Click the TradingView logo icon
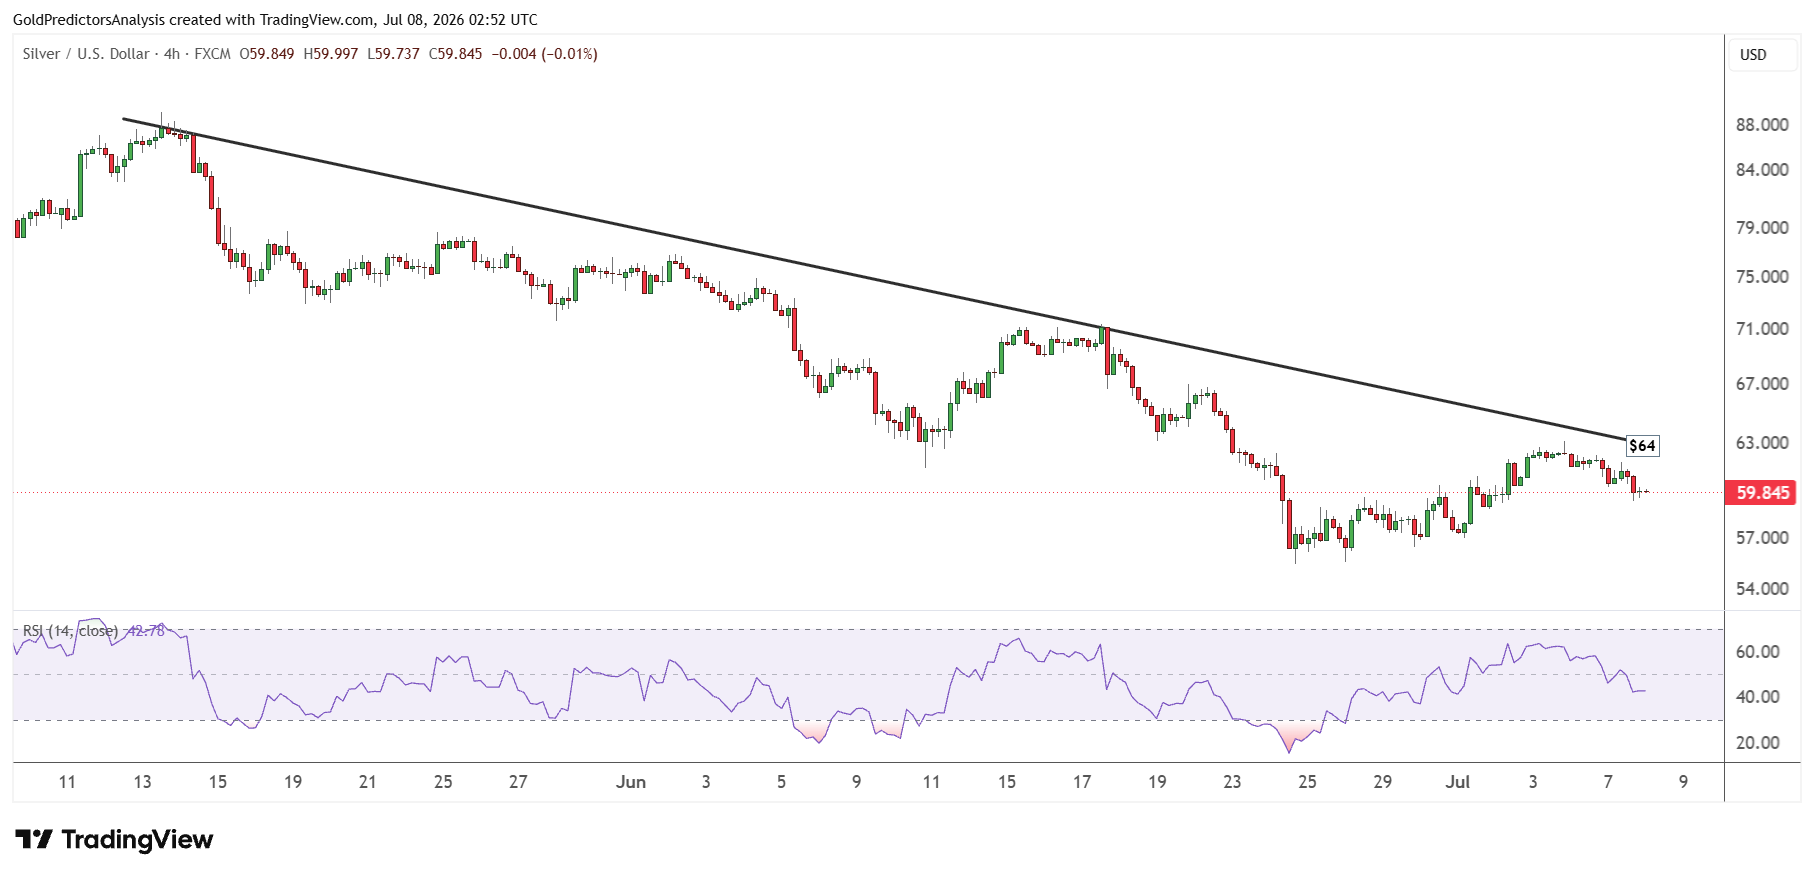Viewport: 1814px width, 877px height. click(33, 839)
